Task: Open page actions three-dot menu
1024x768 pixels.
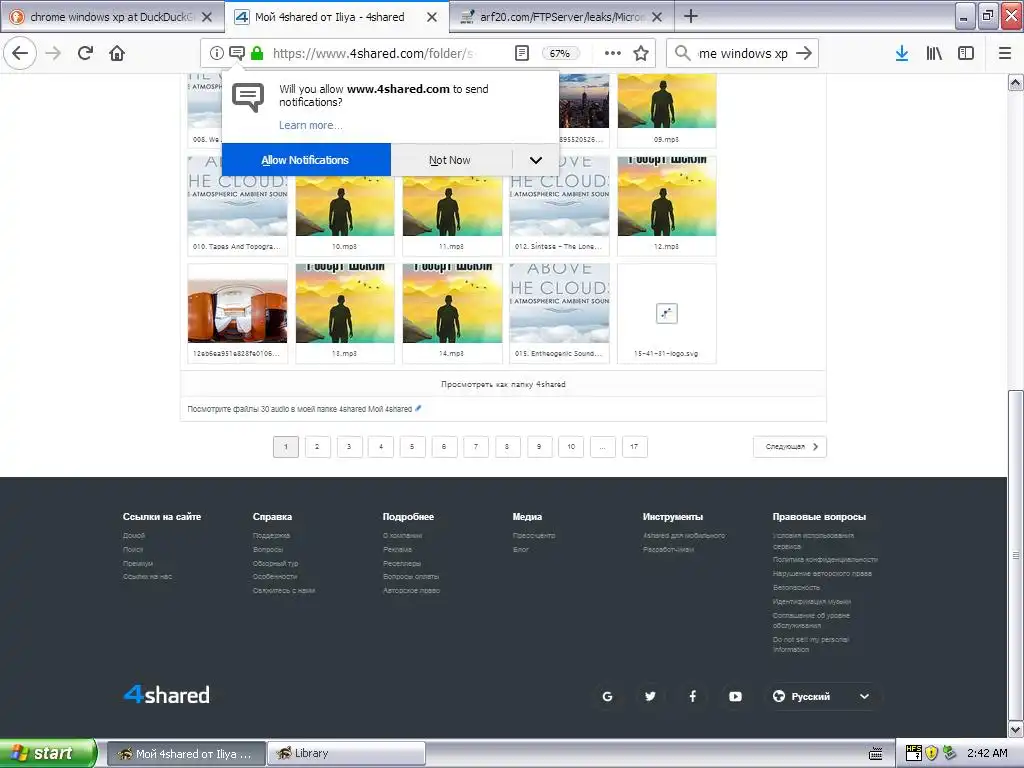Action: click(612, 53)
